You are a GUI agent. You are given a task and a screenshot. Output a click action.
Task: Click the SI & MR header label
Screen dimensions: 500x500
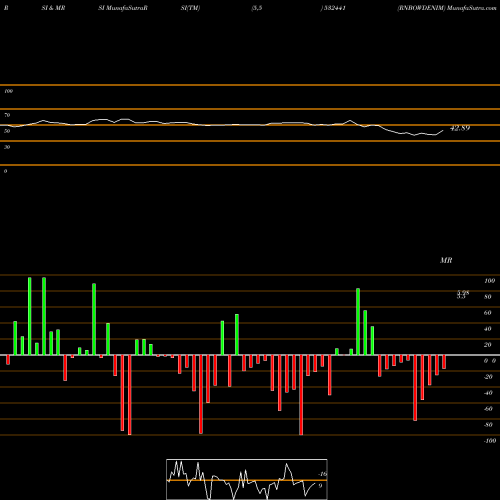point(53,8)
